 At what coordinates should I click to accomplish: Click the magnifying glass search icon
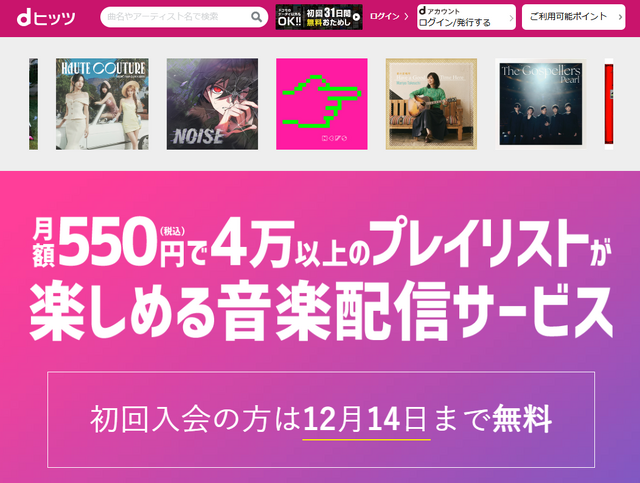(x=256, y=17)
